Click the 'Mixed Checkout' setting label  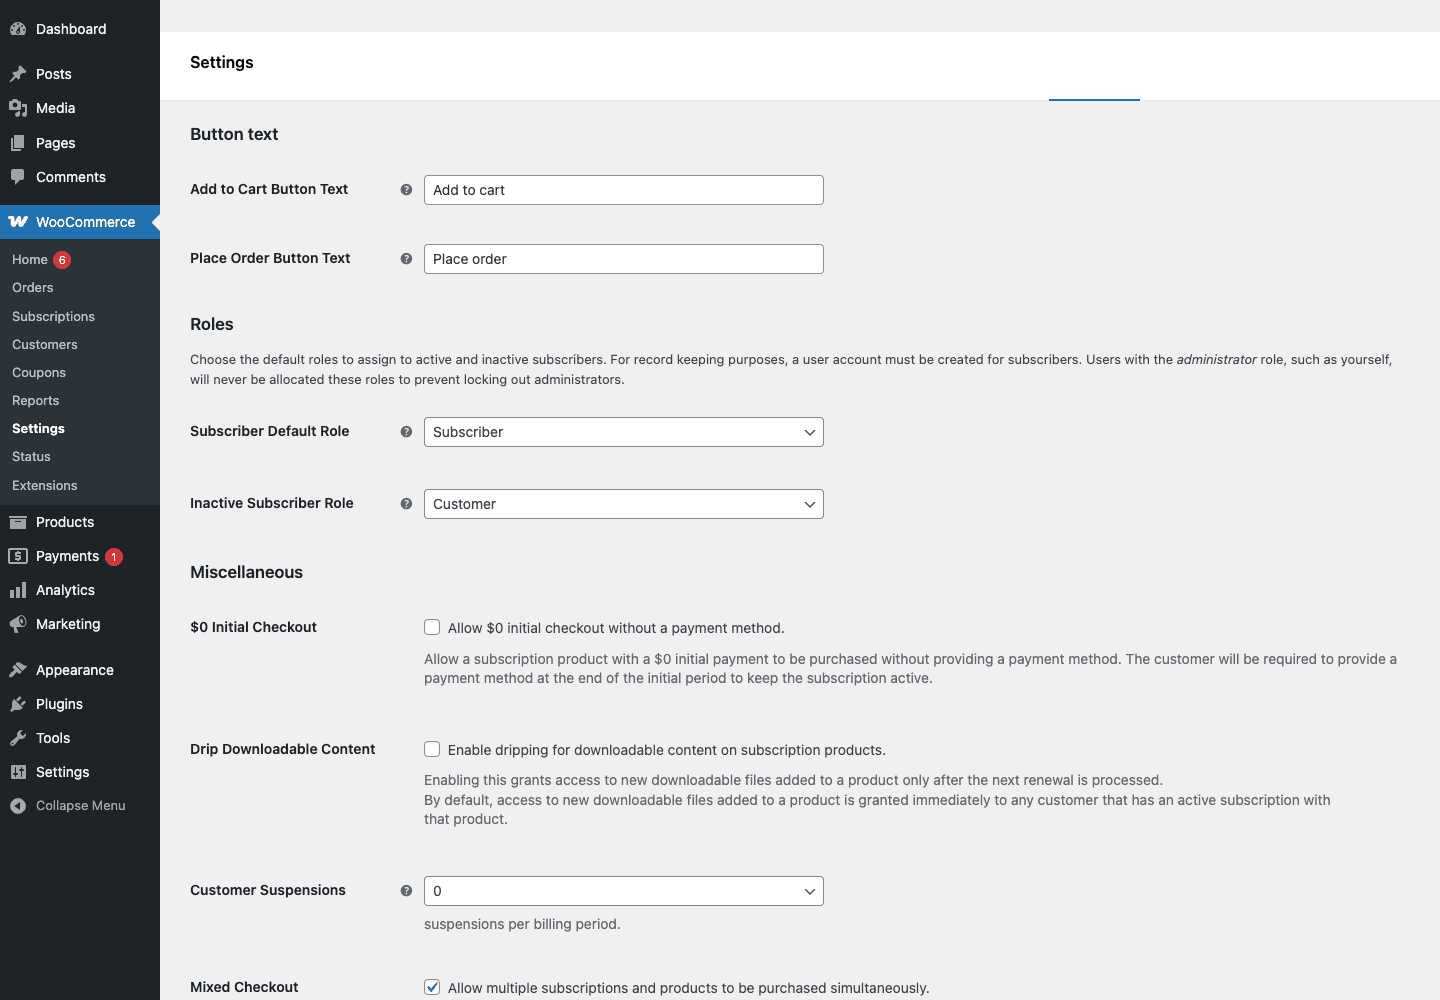(x=244, y=987)
